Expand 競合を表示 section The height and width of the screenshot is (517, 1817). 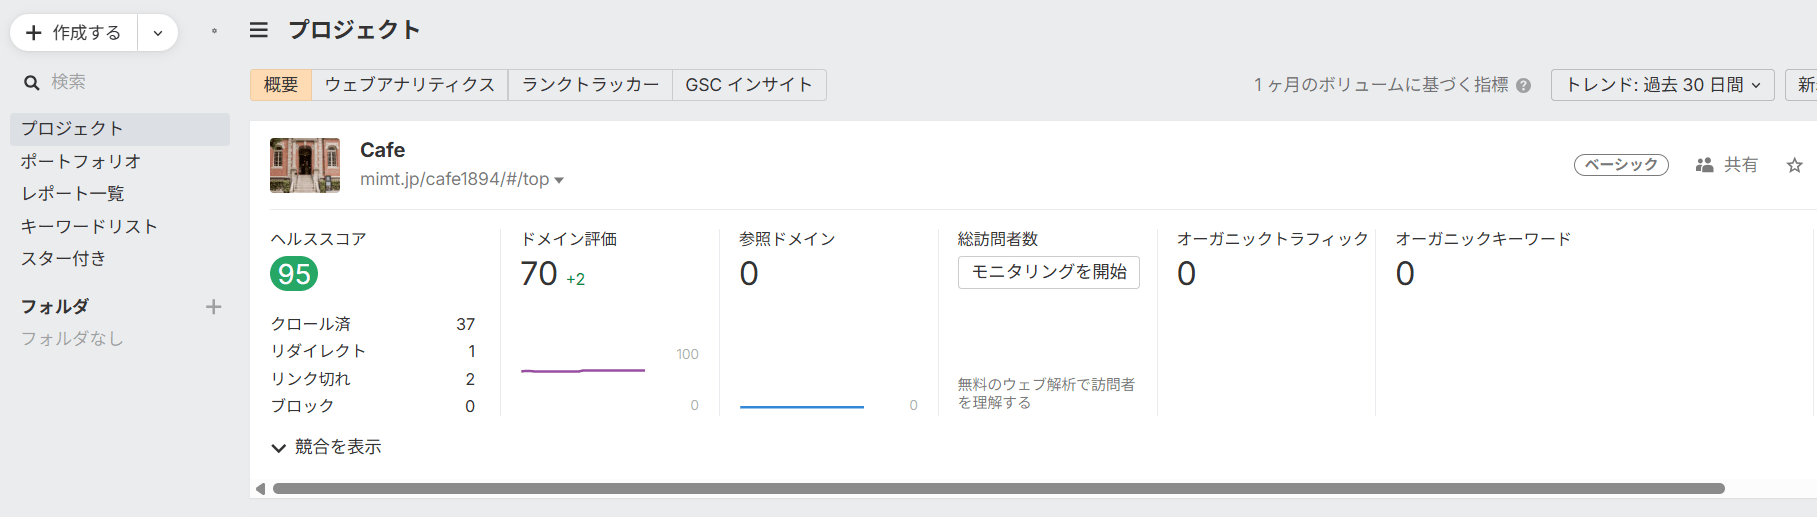[x=327, y=447]
